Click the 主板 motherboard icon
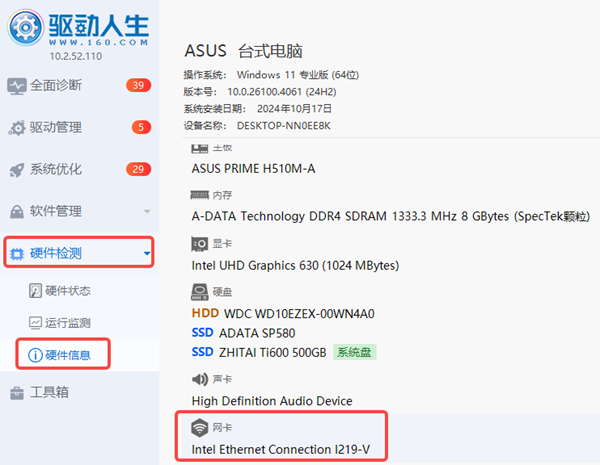 coord(199,148)
